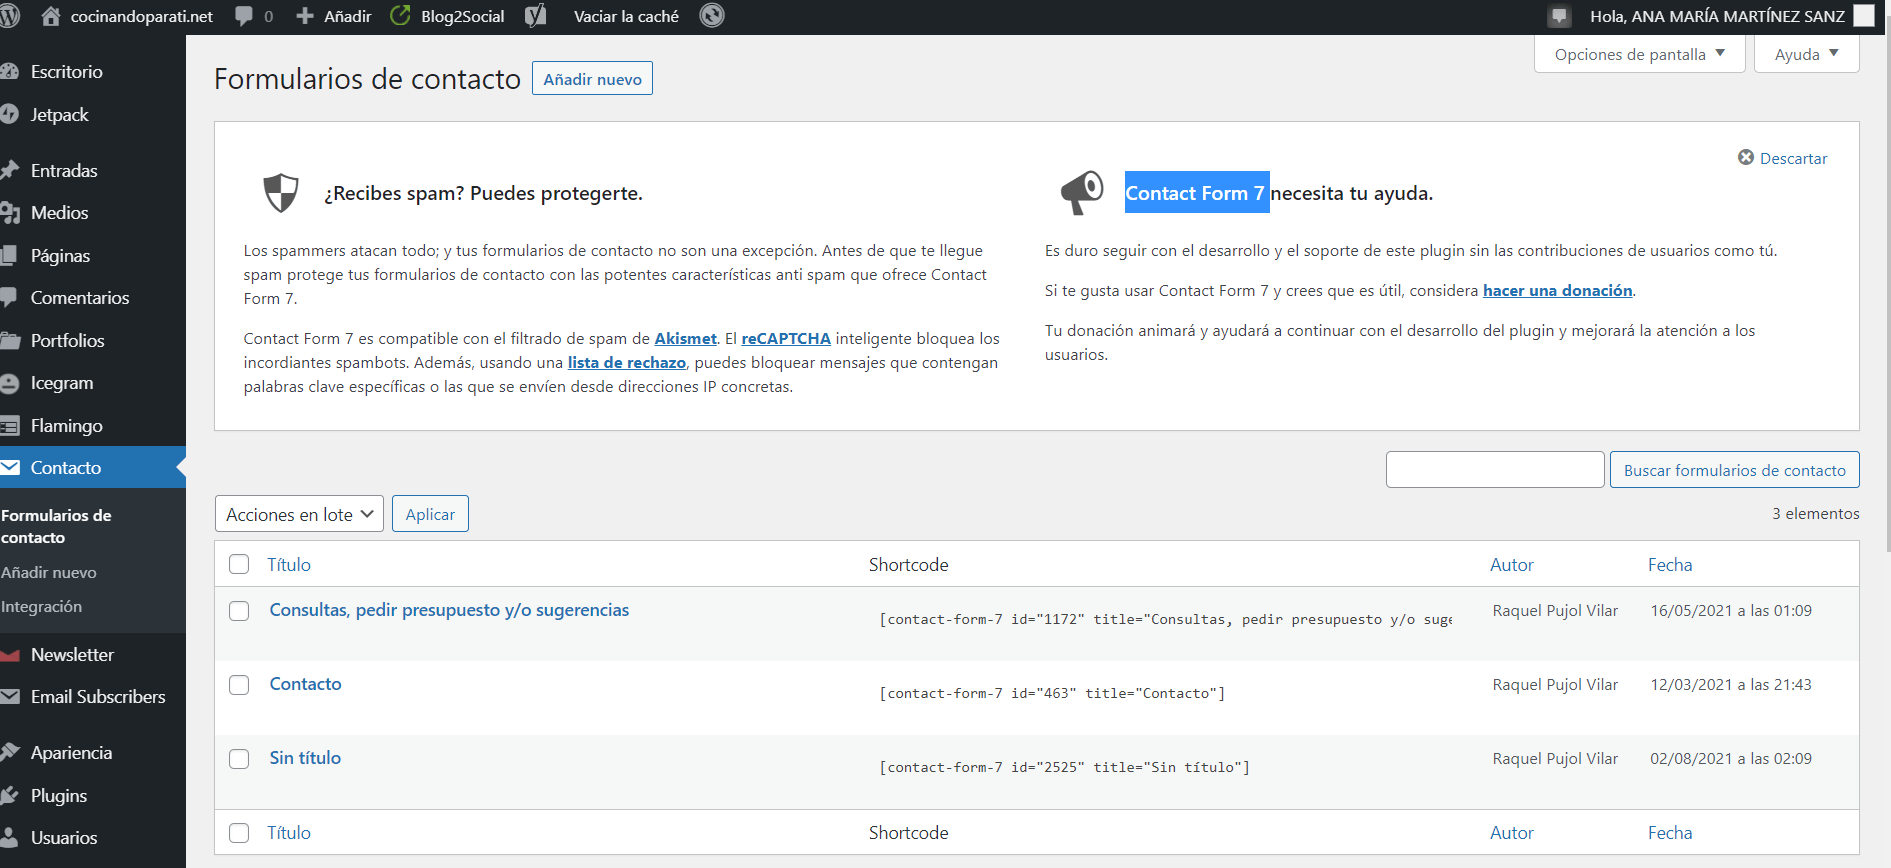Screen dimensions: 1891x868
Task: Open the Contacto form title link
Action: 305,684
